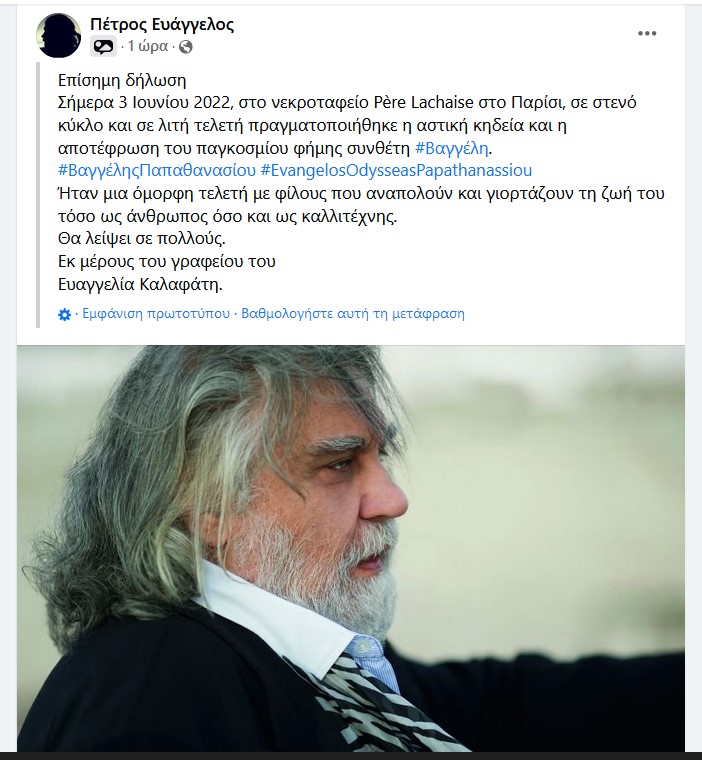Open the post options three-dots menu
The height and width of the screenshot is (760, 702).
point(647,33)
